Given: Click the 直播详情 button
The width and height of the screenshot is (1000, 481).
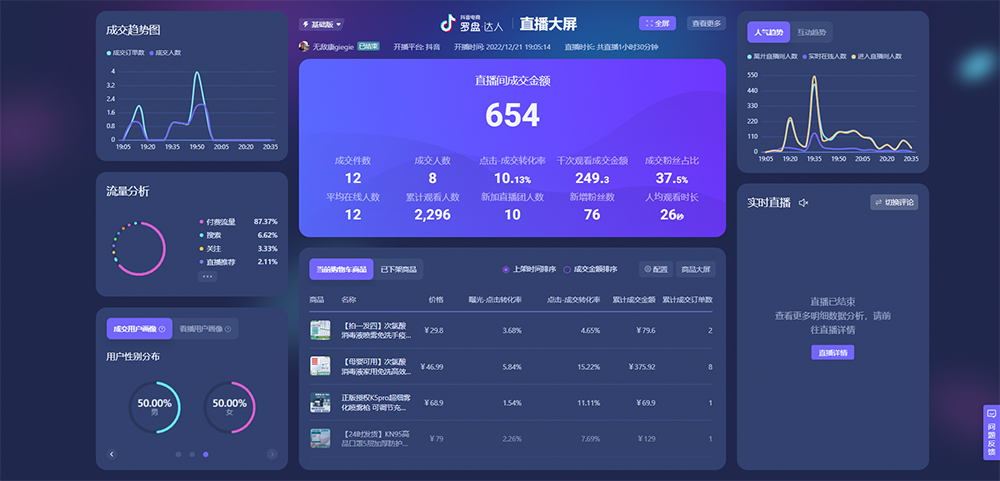Looking at the screenshot, I should click(832, 352).
